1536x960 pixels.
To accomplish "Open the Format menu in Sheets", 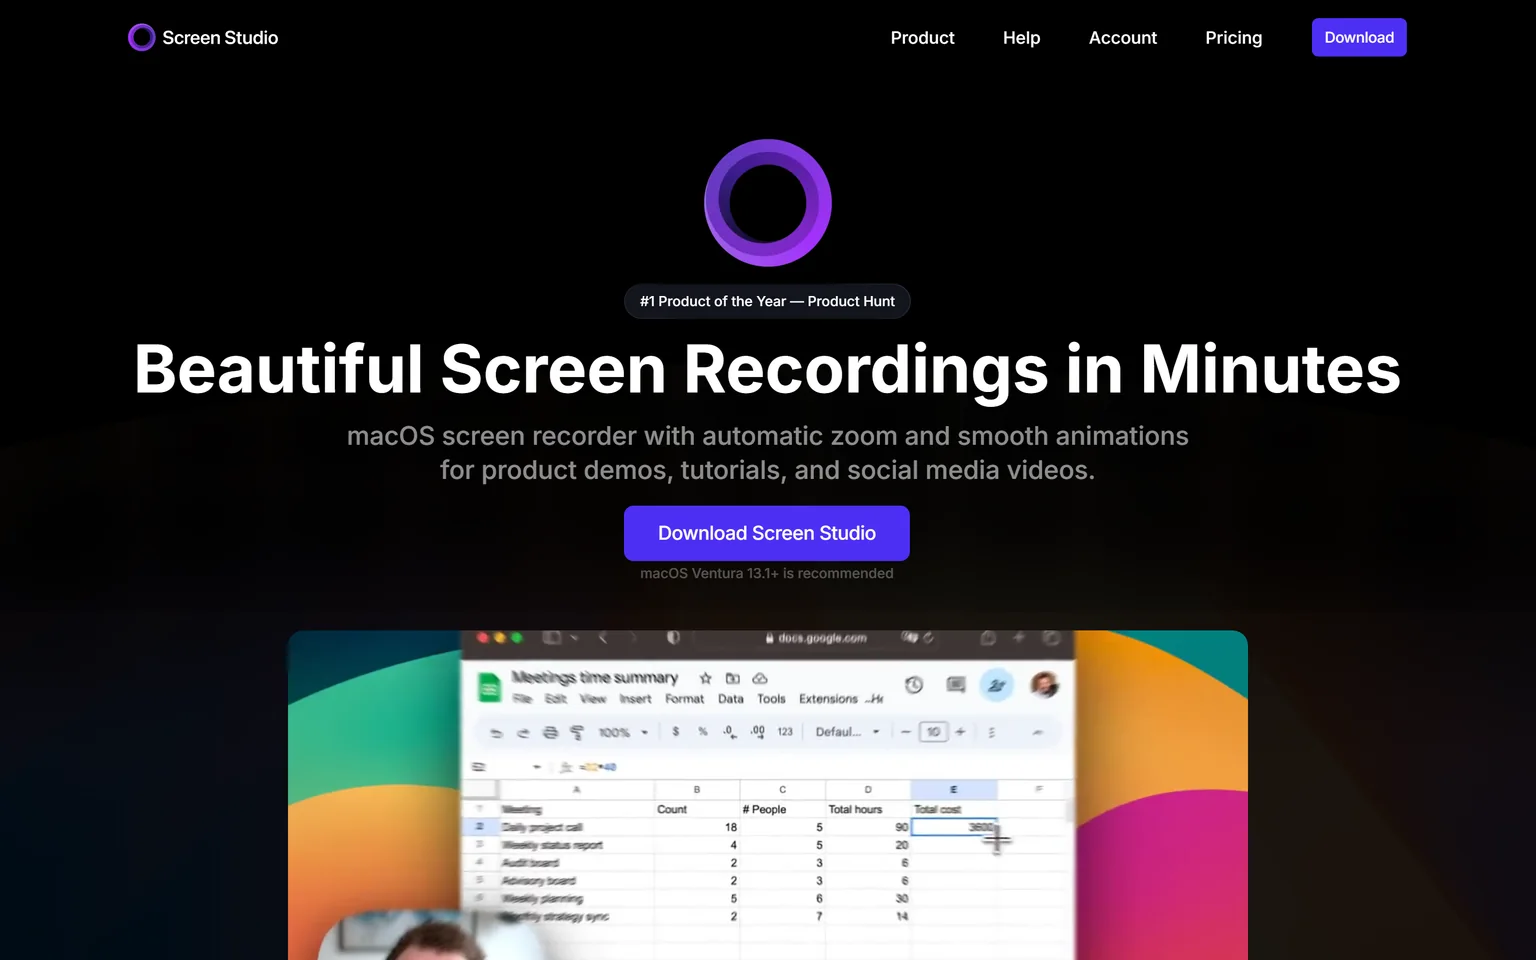I will 685,699.
